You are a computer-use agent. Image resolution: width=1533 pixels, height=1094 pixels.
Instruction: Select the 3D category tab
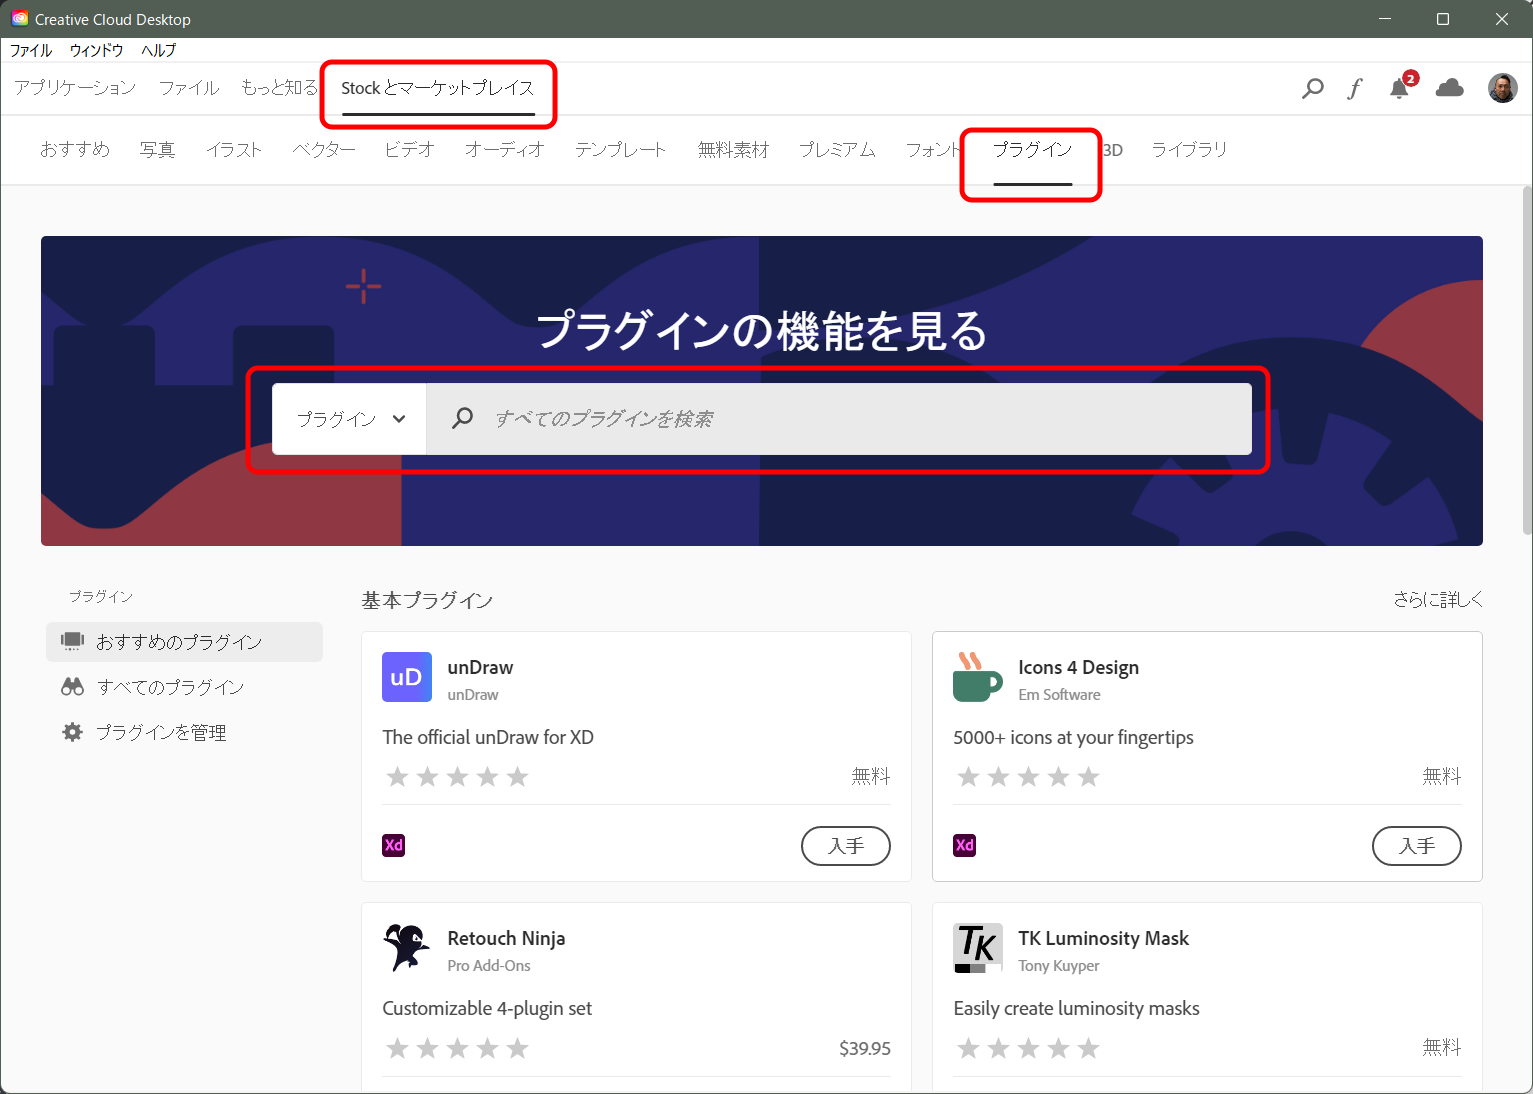pos(1113,150)
